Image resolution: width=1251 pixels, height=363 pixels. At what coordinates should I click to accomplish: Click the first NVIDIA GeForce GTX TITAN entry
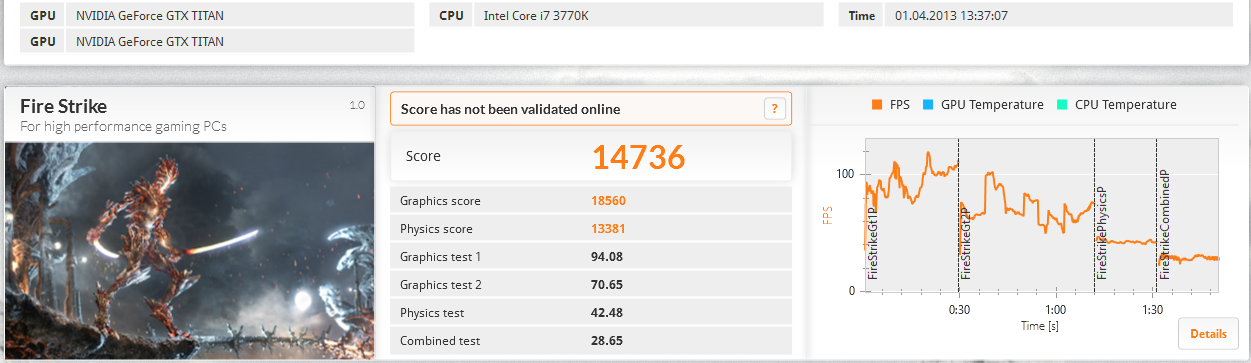tap(150, 15)
